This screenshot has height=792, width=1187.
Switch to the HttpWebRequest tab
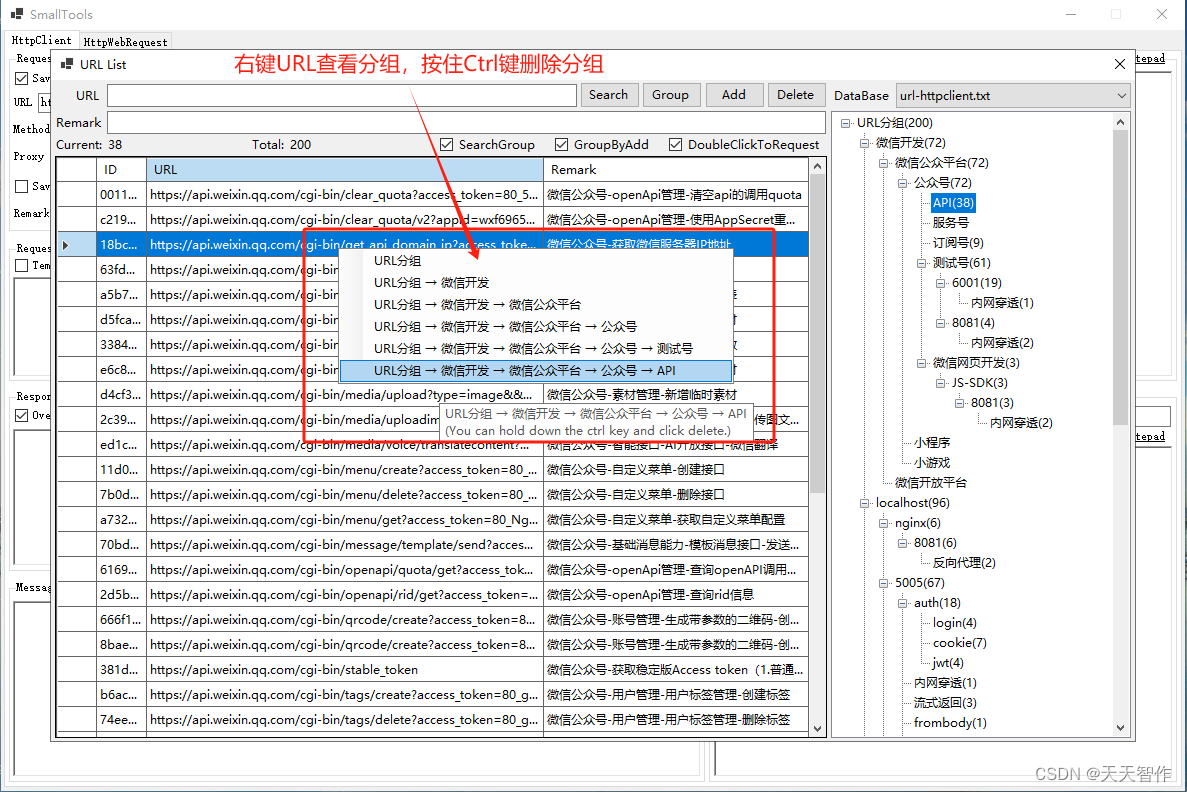[124, 41]
